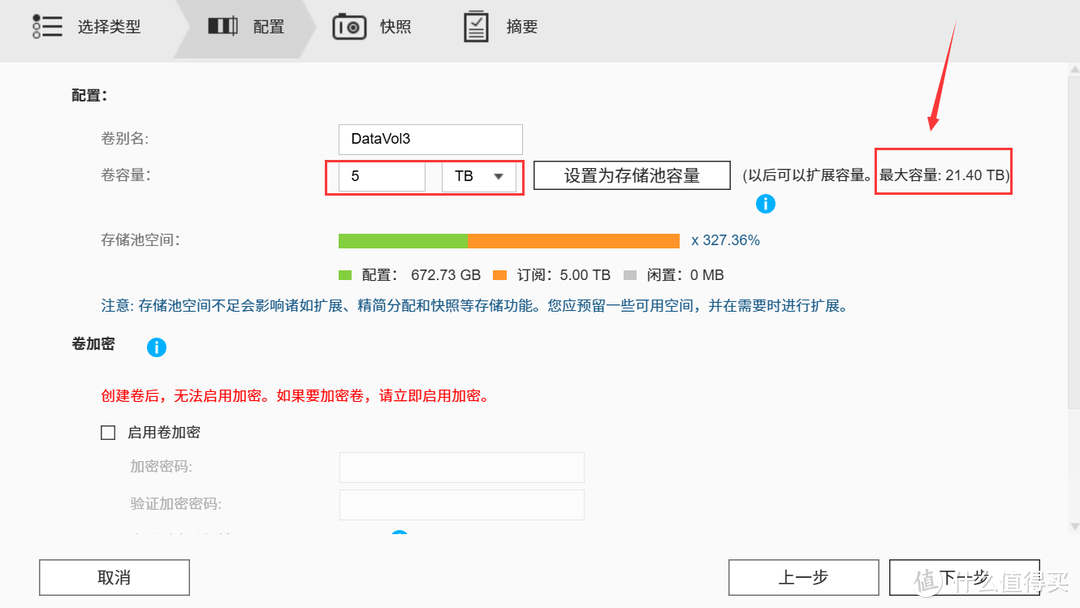Click 设置为存储池容量 button

click(x=632, y=176)
